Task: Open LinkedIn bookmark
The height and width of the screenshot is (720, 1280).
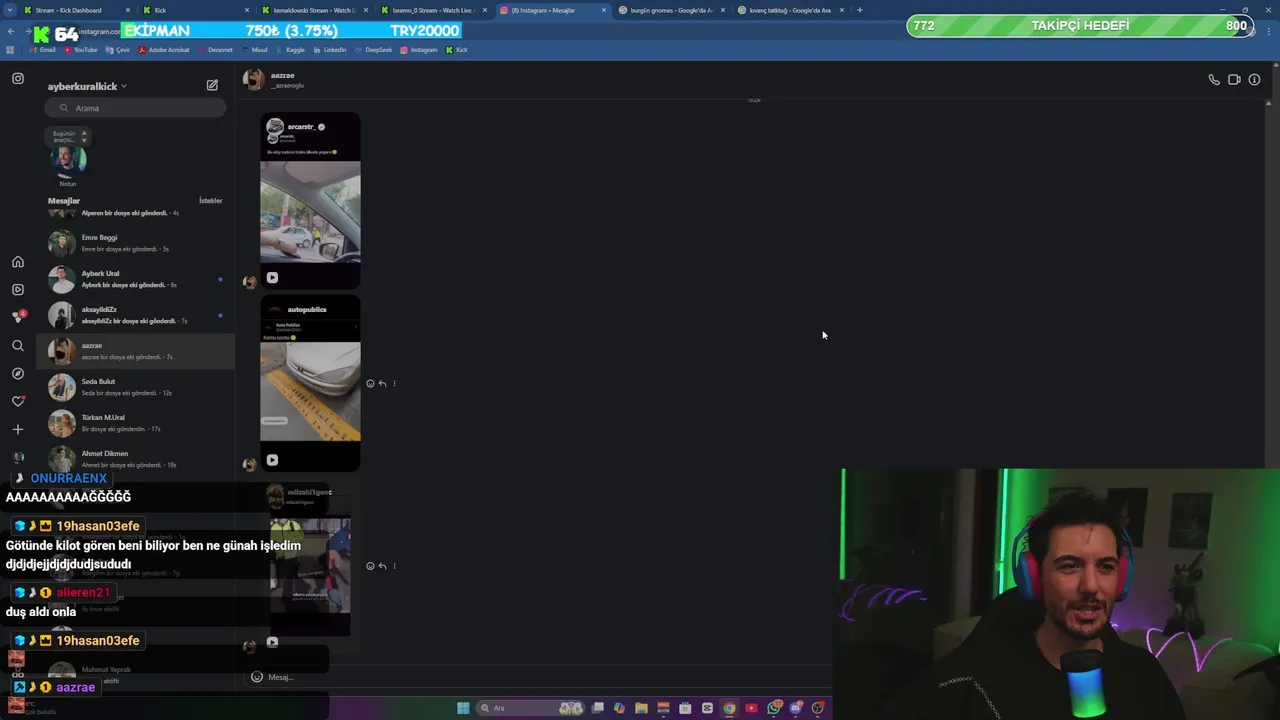Action: 329,50
